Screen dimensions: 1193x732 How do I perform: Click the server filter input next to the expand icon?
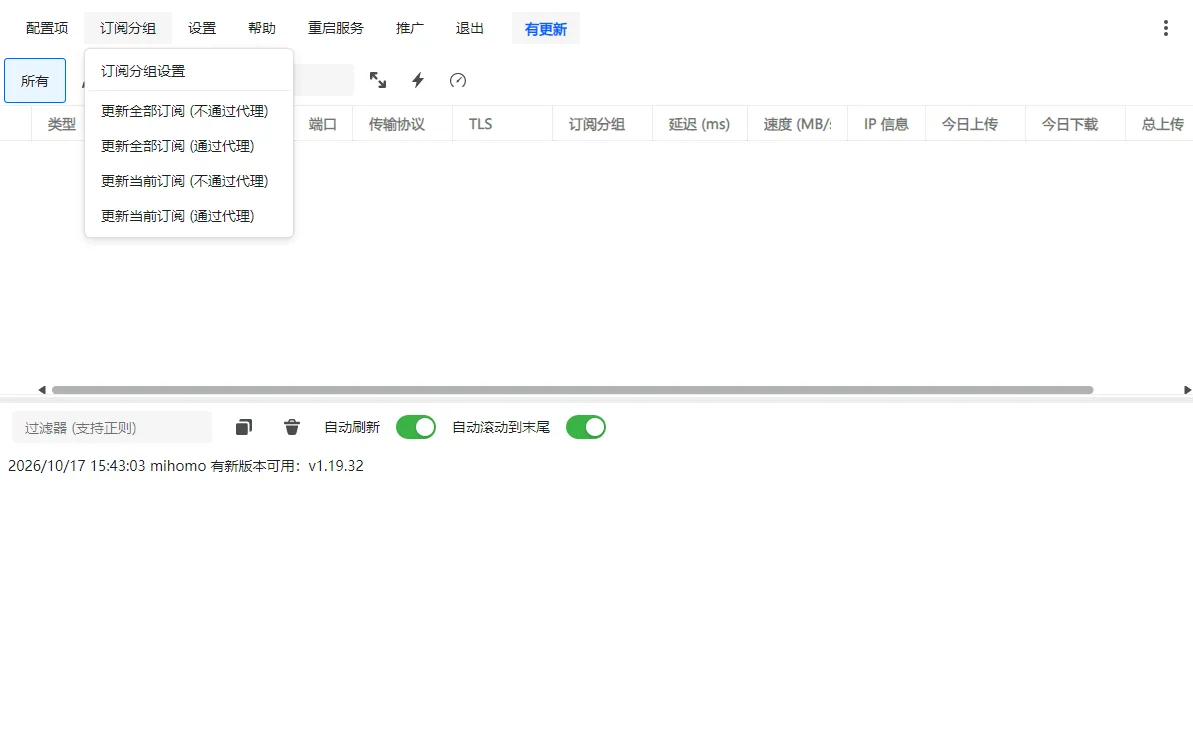click(323, 80)
